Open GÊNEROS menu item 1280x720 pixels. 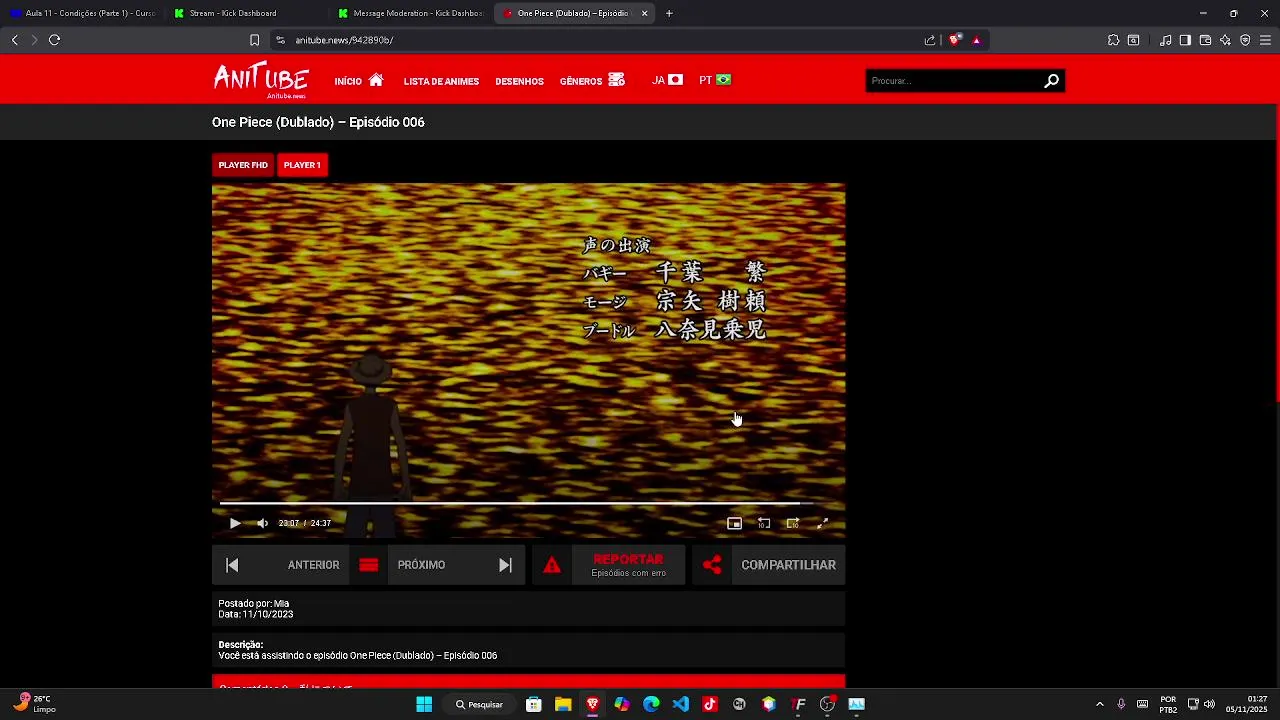point(592,81)
